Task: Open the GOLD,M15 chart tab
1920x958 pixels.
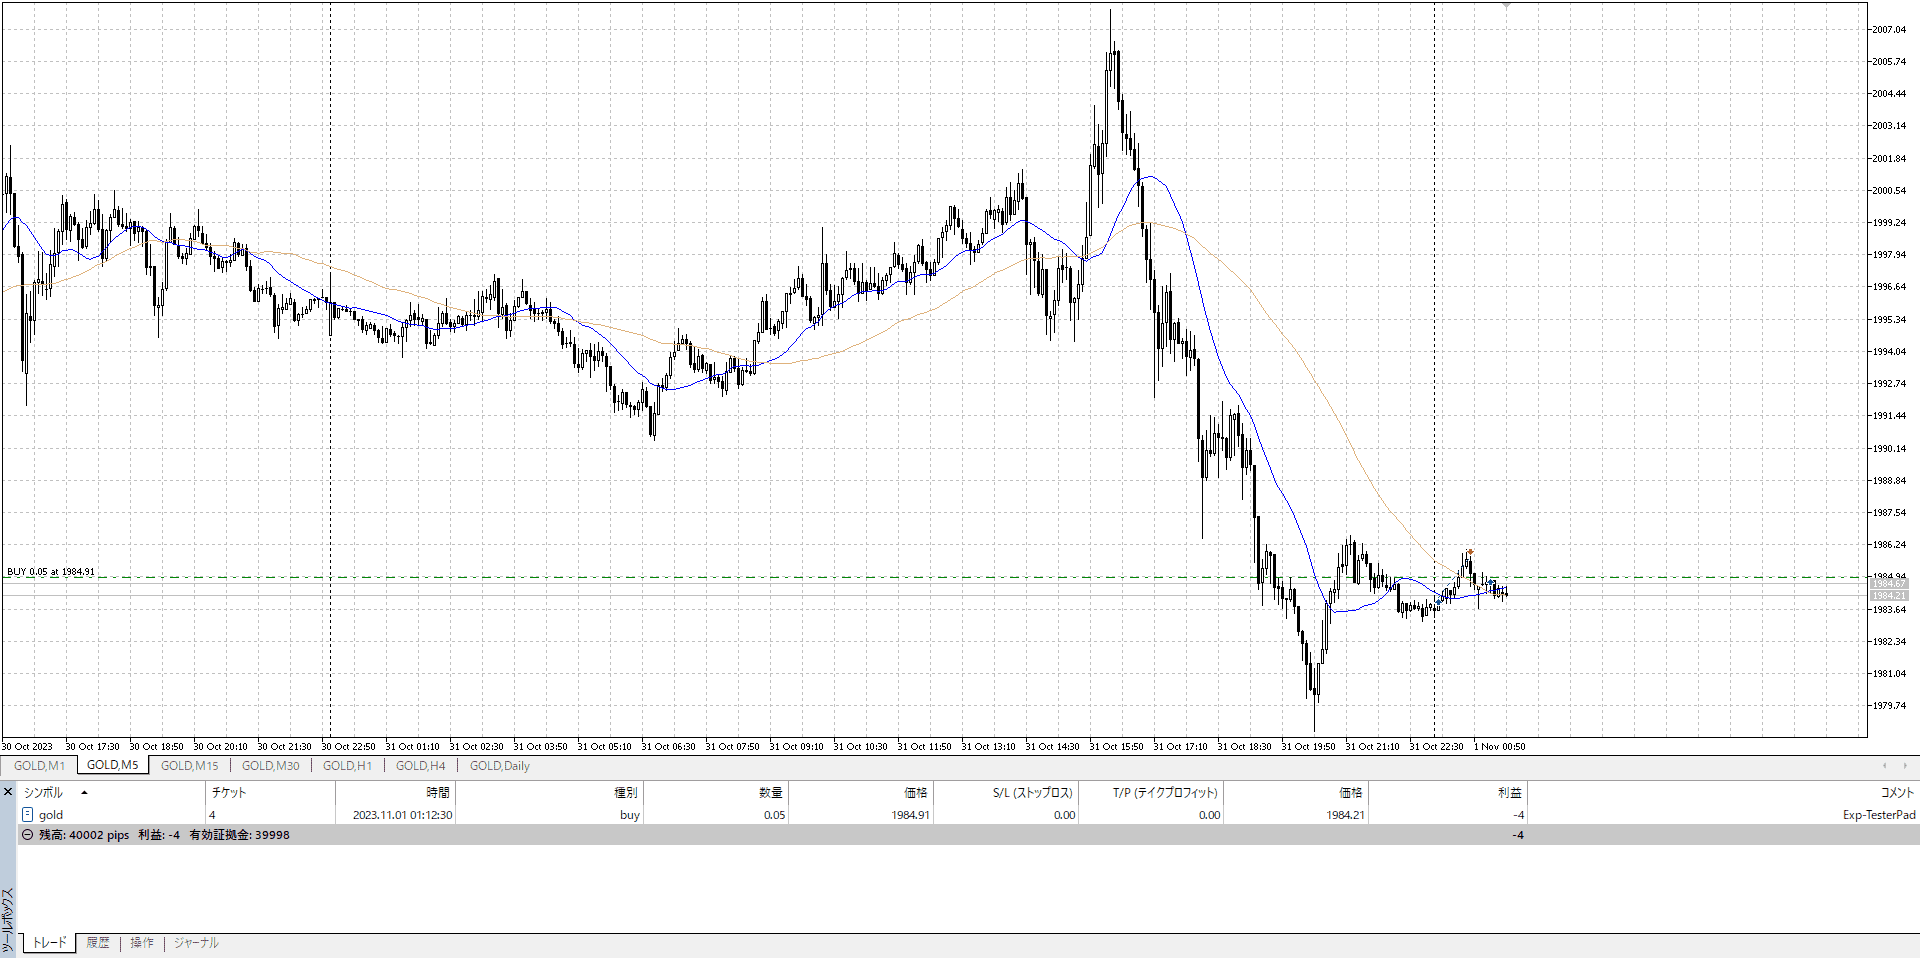Action: 189,766
